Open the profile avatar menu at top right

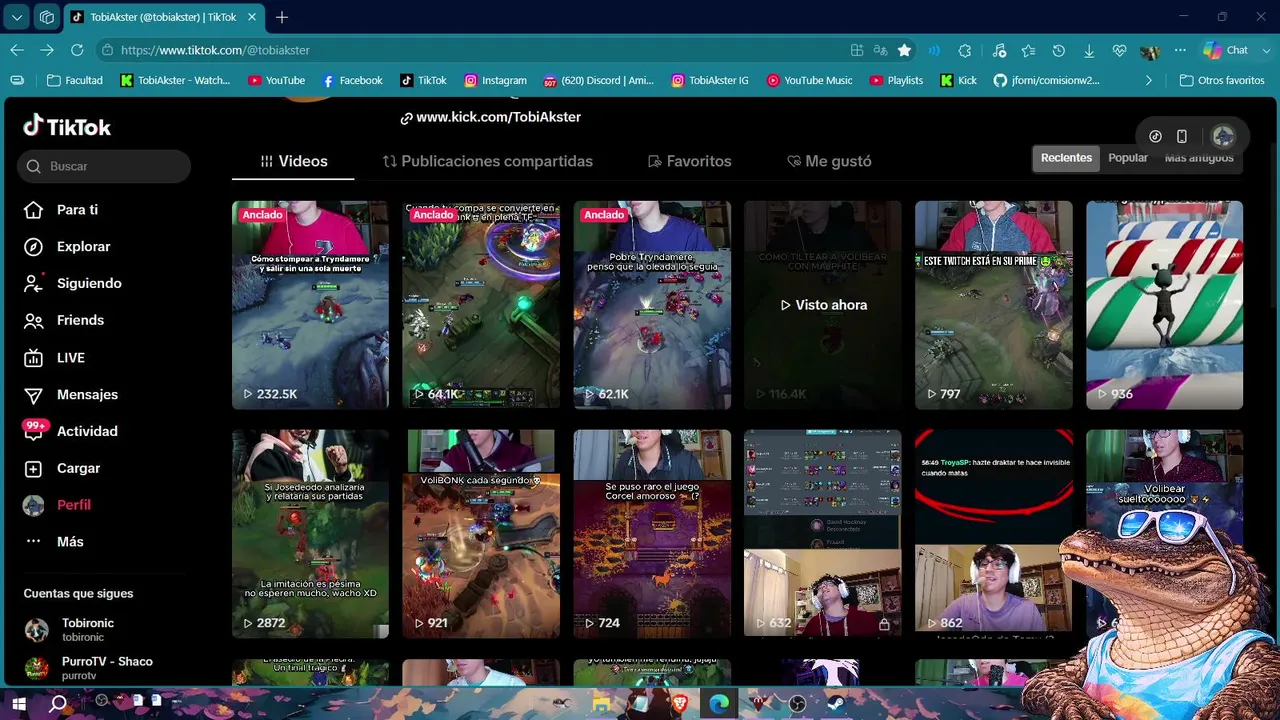(x=1223, y=136)
